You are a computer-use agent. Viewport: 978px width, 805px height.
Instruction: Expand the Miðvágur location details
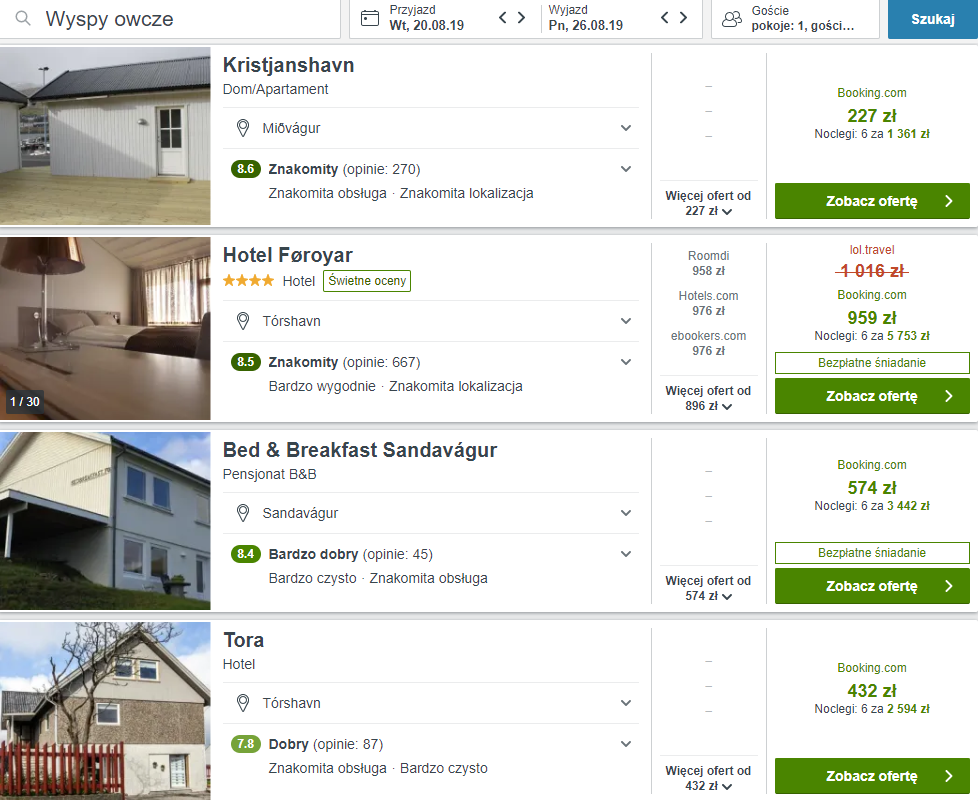[626, 128]
